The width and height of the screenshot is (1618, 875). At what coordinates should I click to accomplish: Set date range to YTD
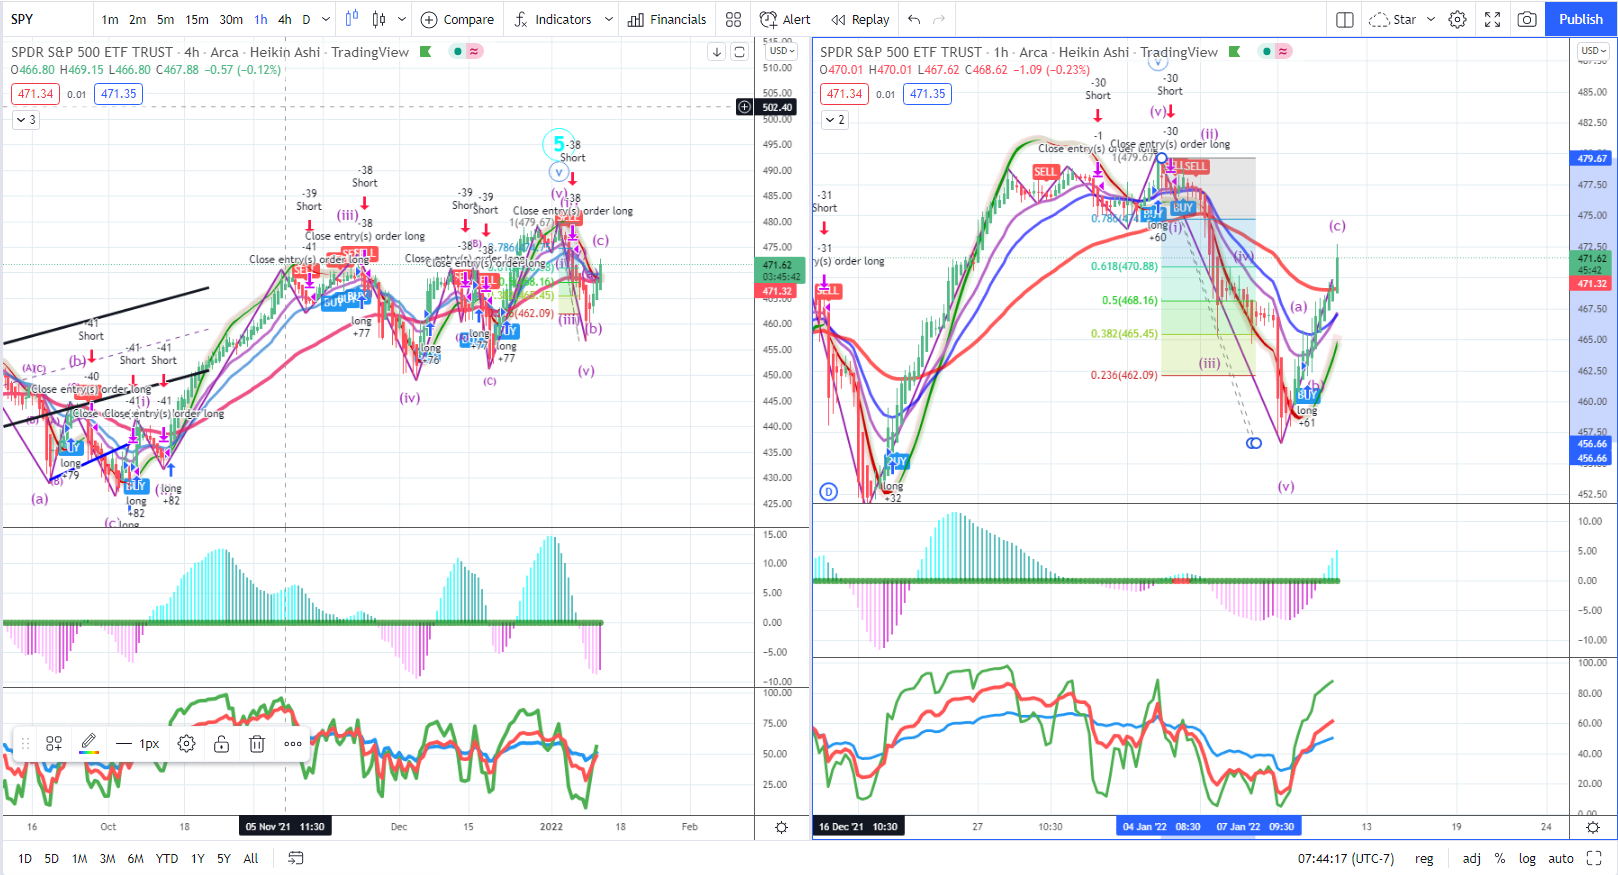point(167,858)
